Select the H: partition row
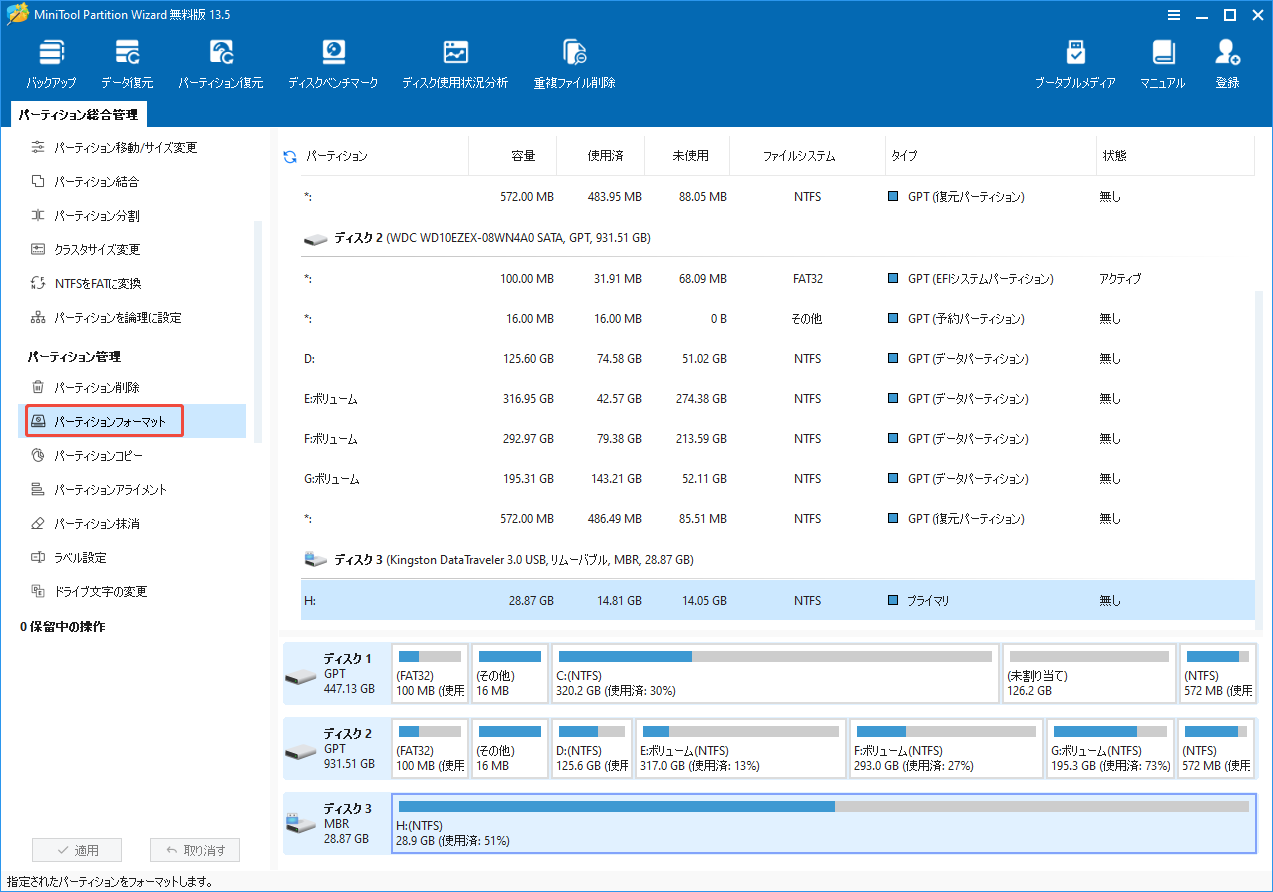Image resolution: width=1273 pixels, height=892 pixels. pos(700,600)
